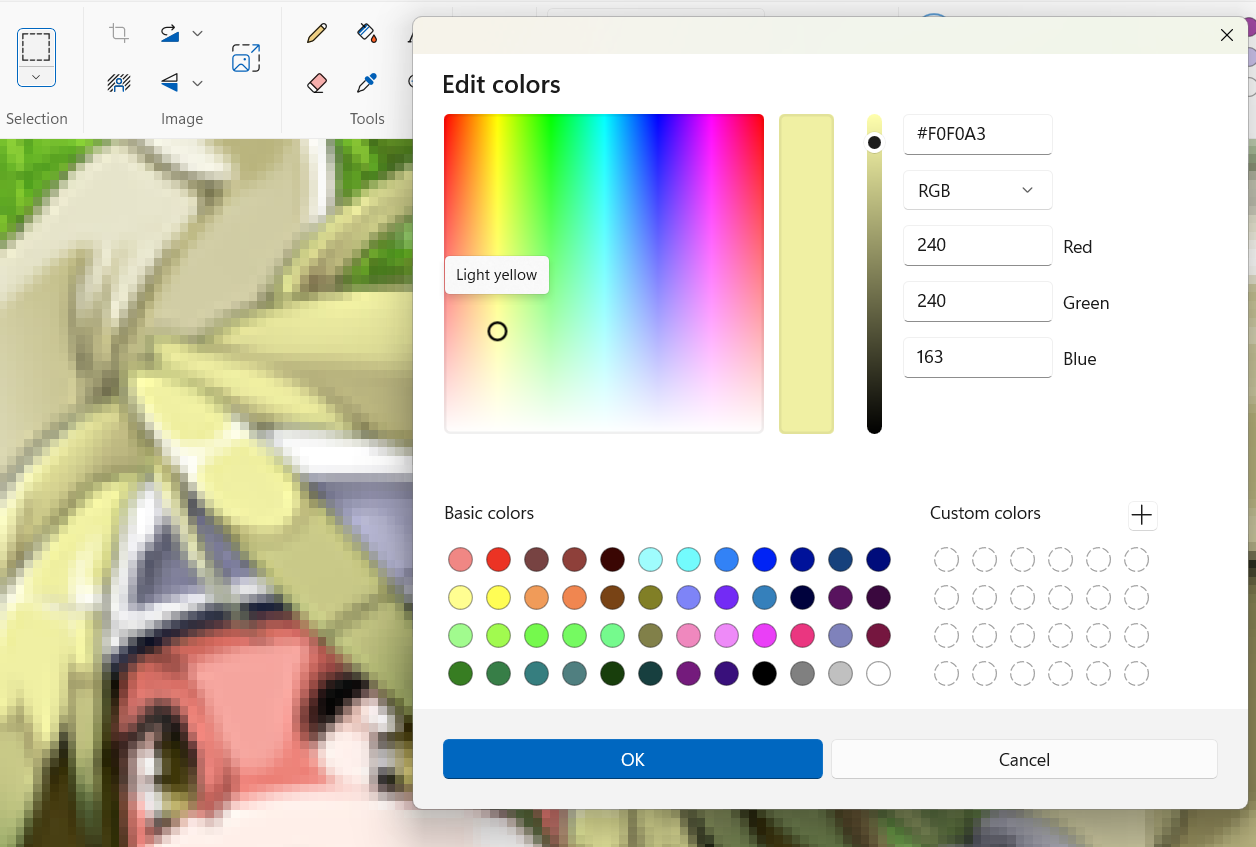This screenshot has width=1256, height=847.
Task: Click the 'Edit colors' dialog title text
Action: click(x=501, y=84)
